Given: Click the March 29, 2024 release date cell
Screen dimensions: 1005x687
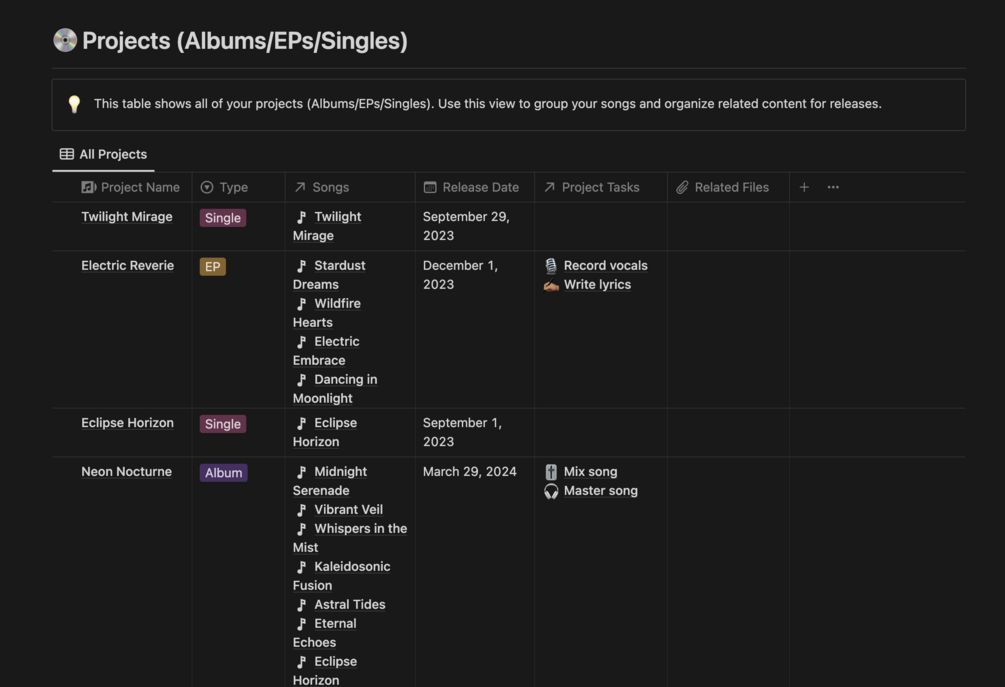Looking at the screenshot, I should [x=470, y=472].
